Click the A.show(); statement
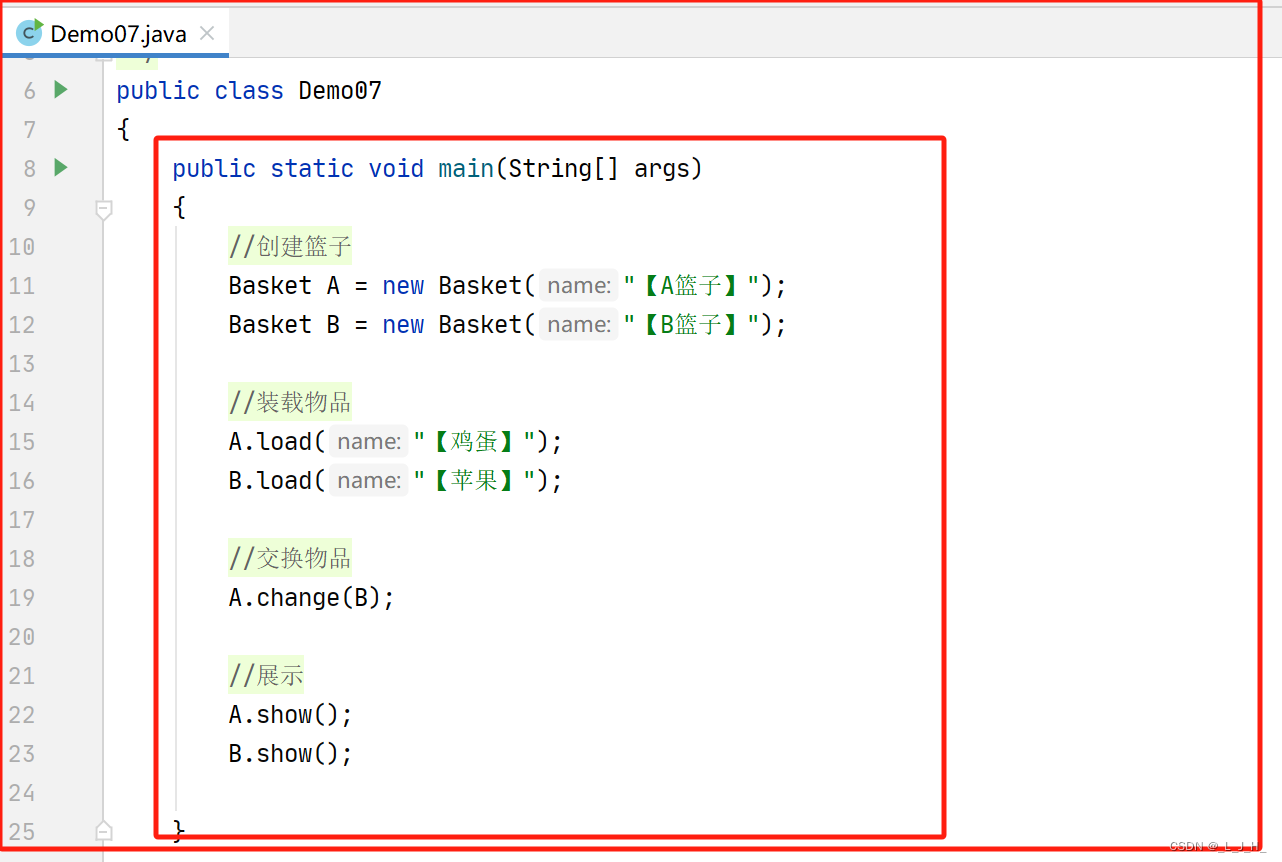Viewport: 1282px width, 862px height. point(291,715)
